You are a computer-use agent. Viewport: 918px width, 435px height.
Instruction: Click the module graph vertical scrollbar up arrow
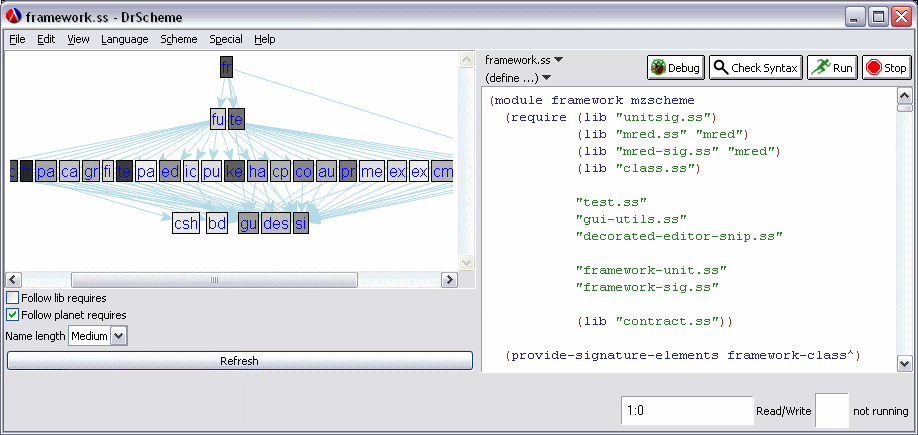point(467,60)
